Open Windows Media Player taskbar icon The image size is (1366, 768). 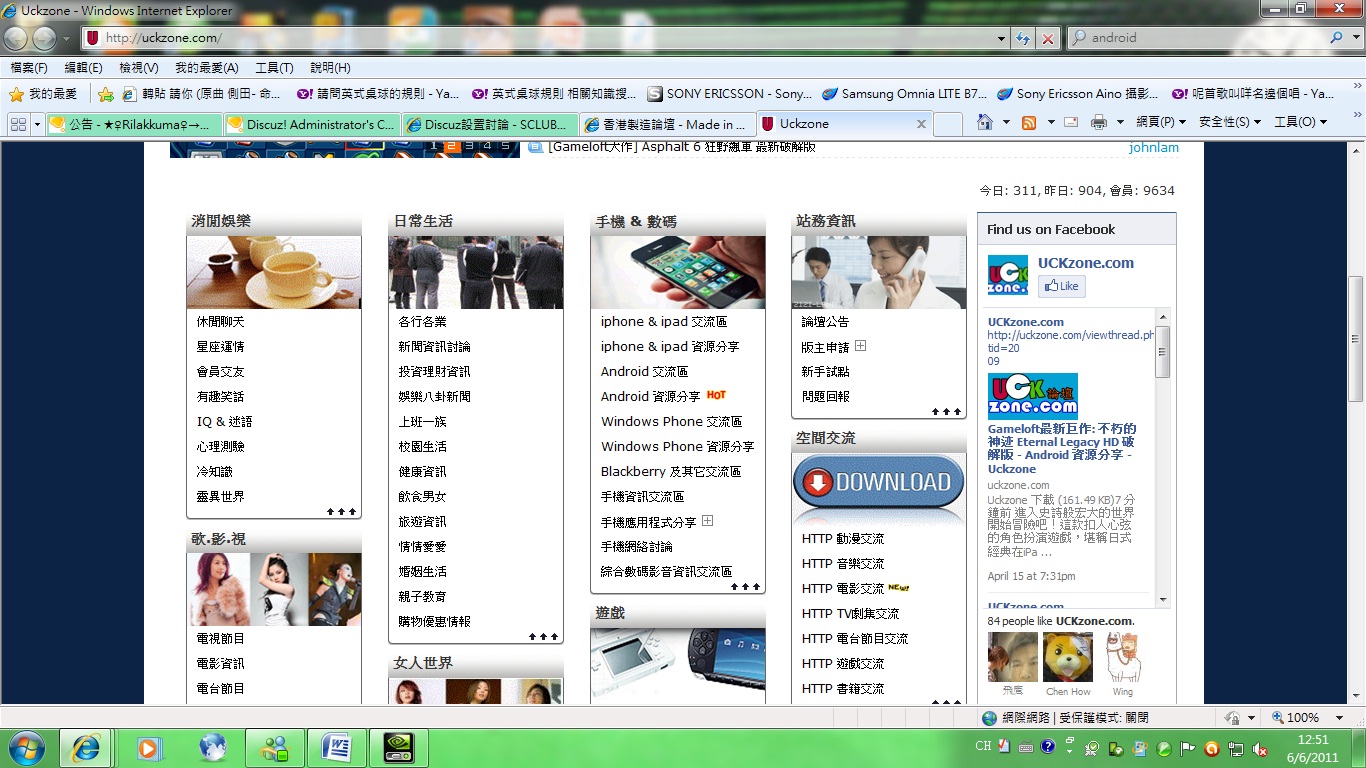click(x=148, y=748)
